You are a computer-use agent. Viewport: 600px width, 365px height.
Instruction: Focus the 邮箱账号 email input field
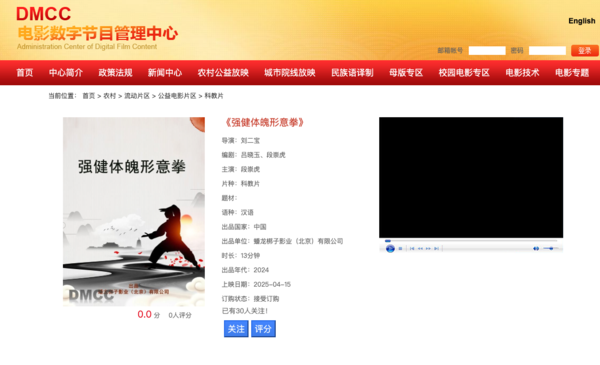click(487, 51)
